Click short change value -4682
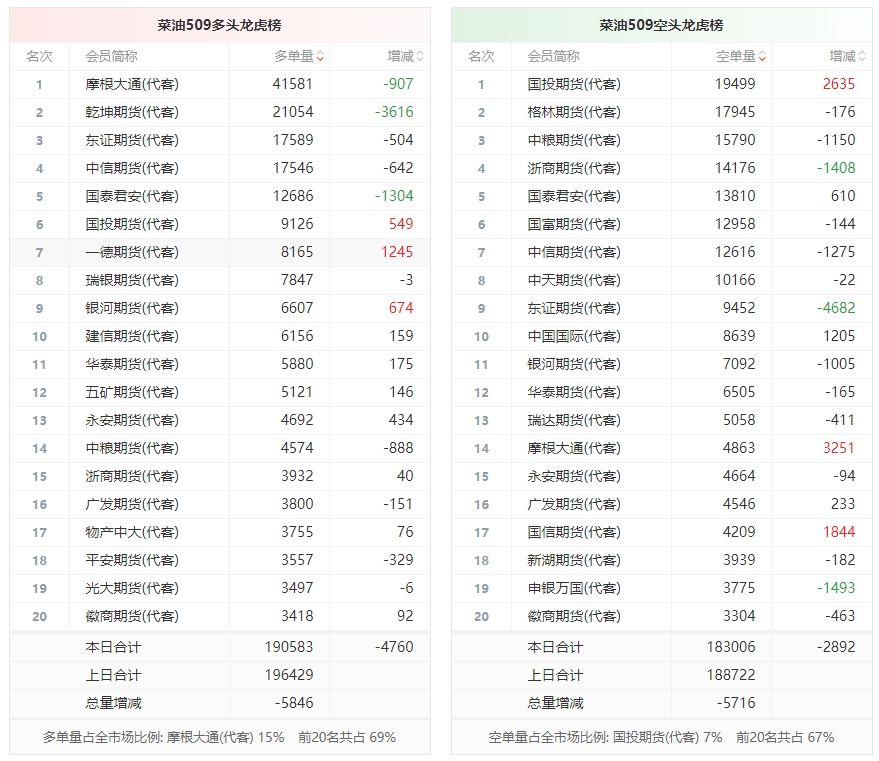Viewport: 879px width, 761px height. tap(836, 308)
